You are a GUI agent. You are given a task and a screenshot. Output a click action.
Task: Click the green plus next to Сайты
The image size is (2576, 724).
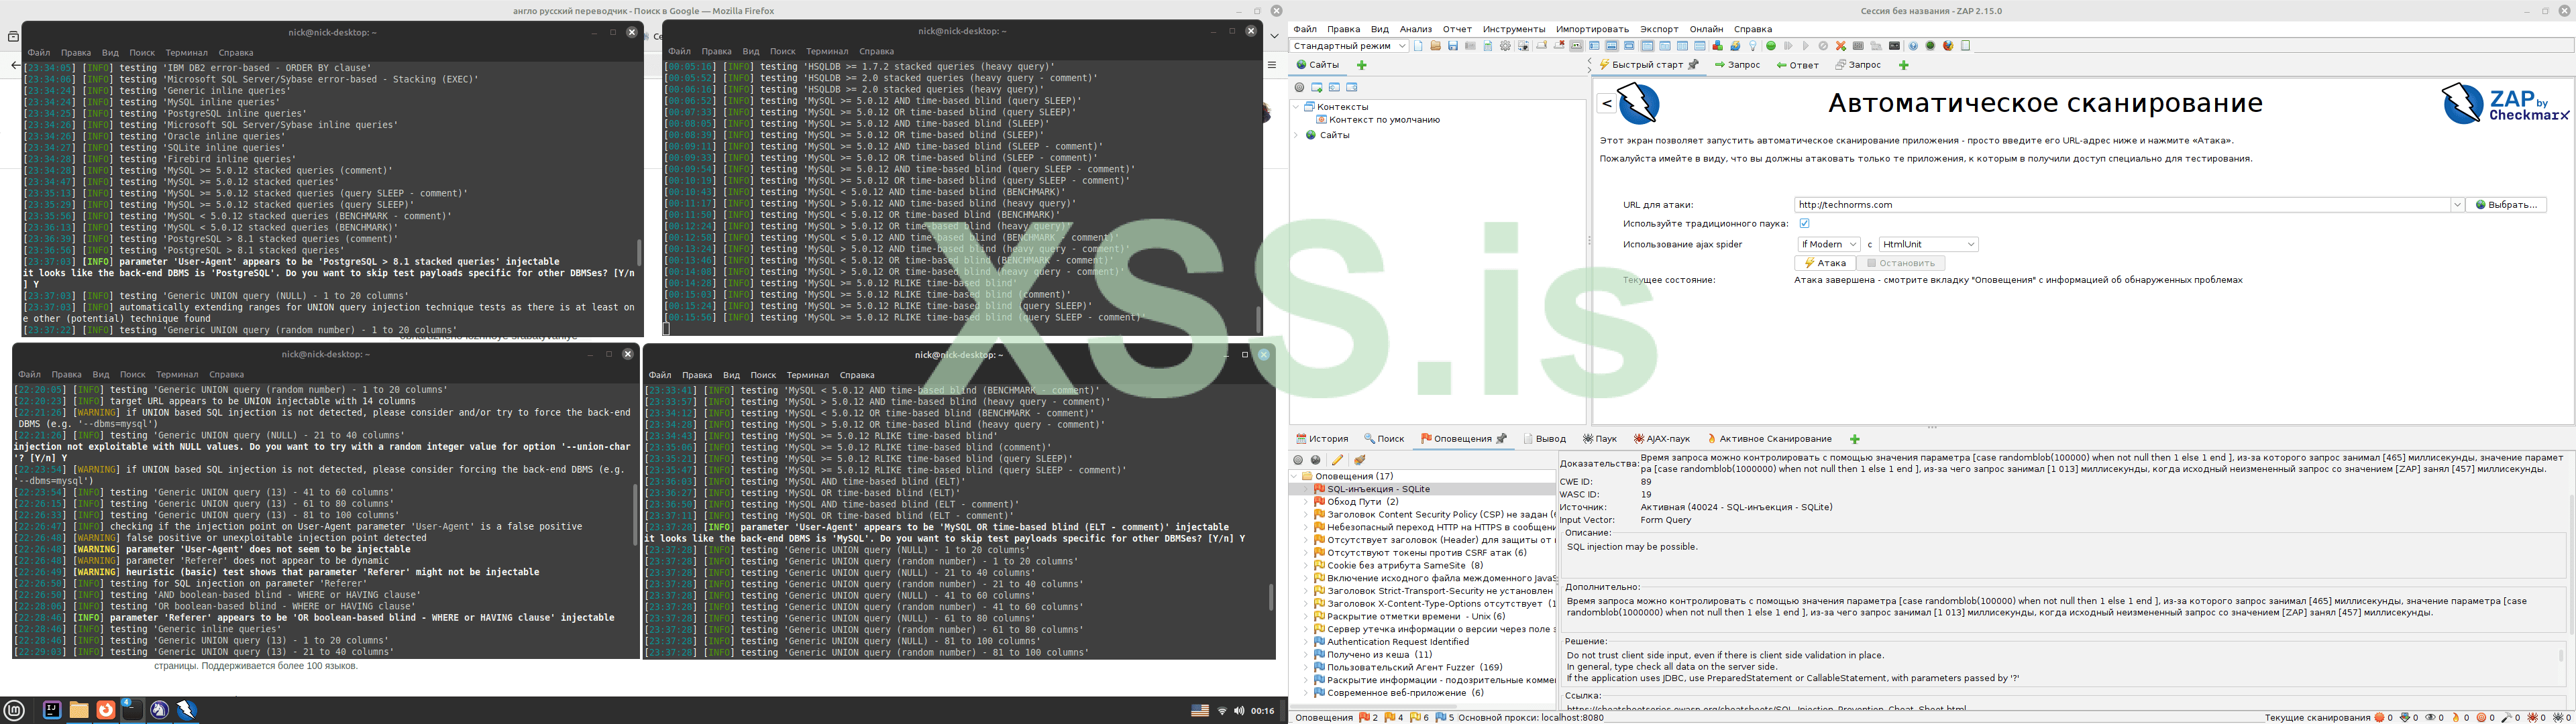1361,65
